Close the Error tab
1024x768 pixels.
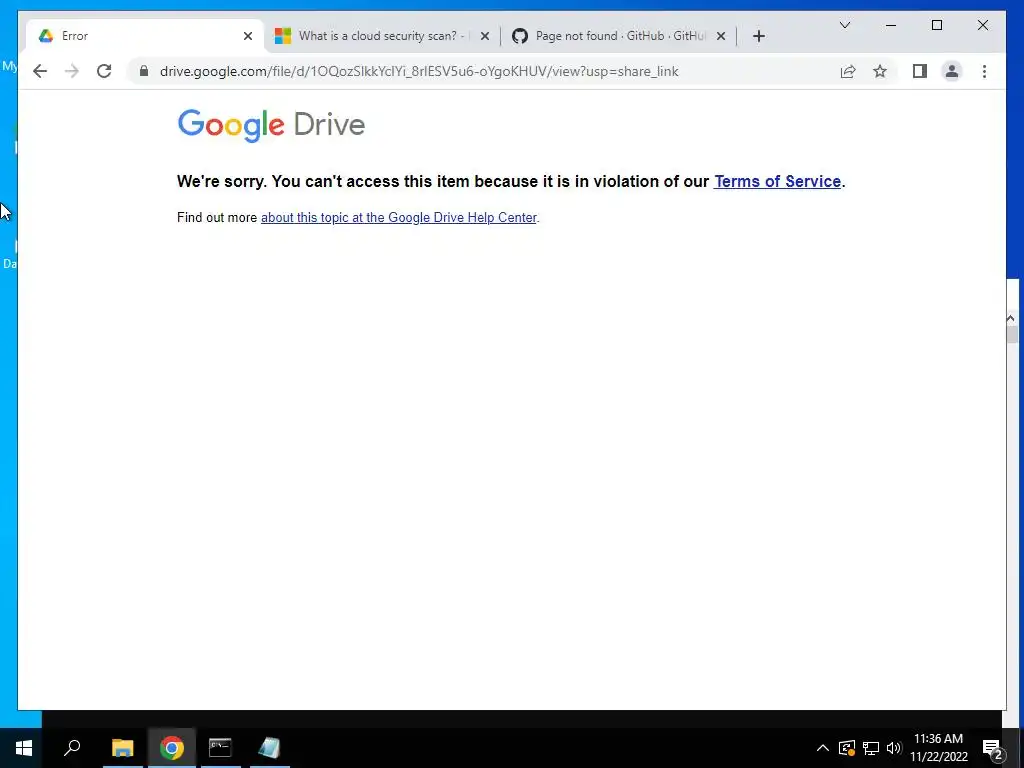(x=248, y=36)
